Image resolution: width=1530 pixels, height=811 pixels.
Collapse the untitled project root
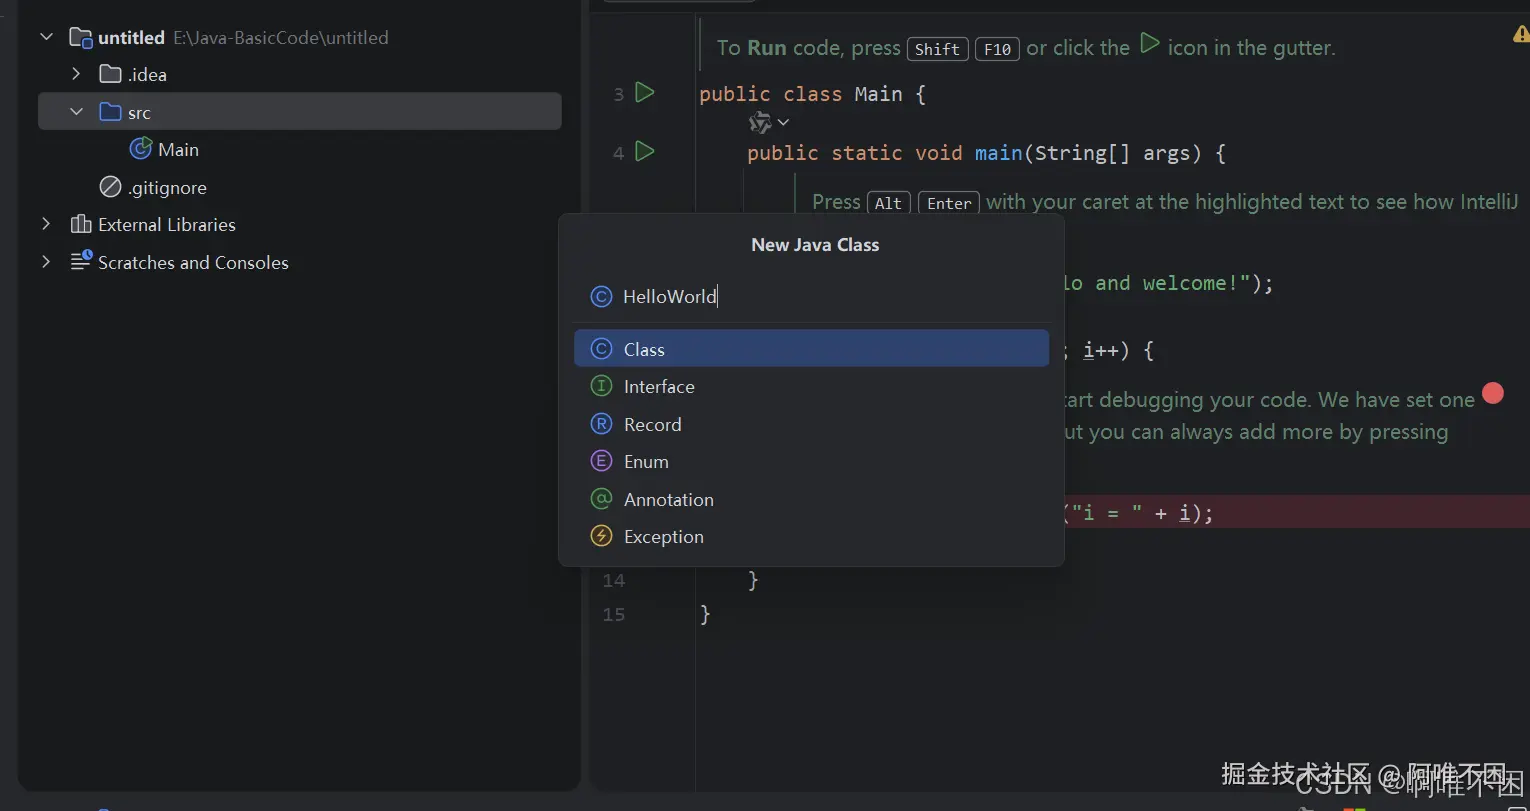pyautogui.click(x=46, y=37)
